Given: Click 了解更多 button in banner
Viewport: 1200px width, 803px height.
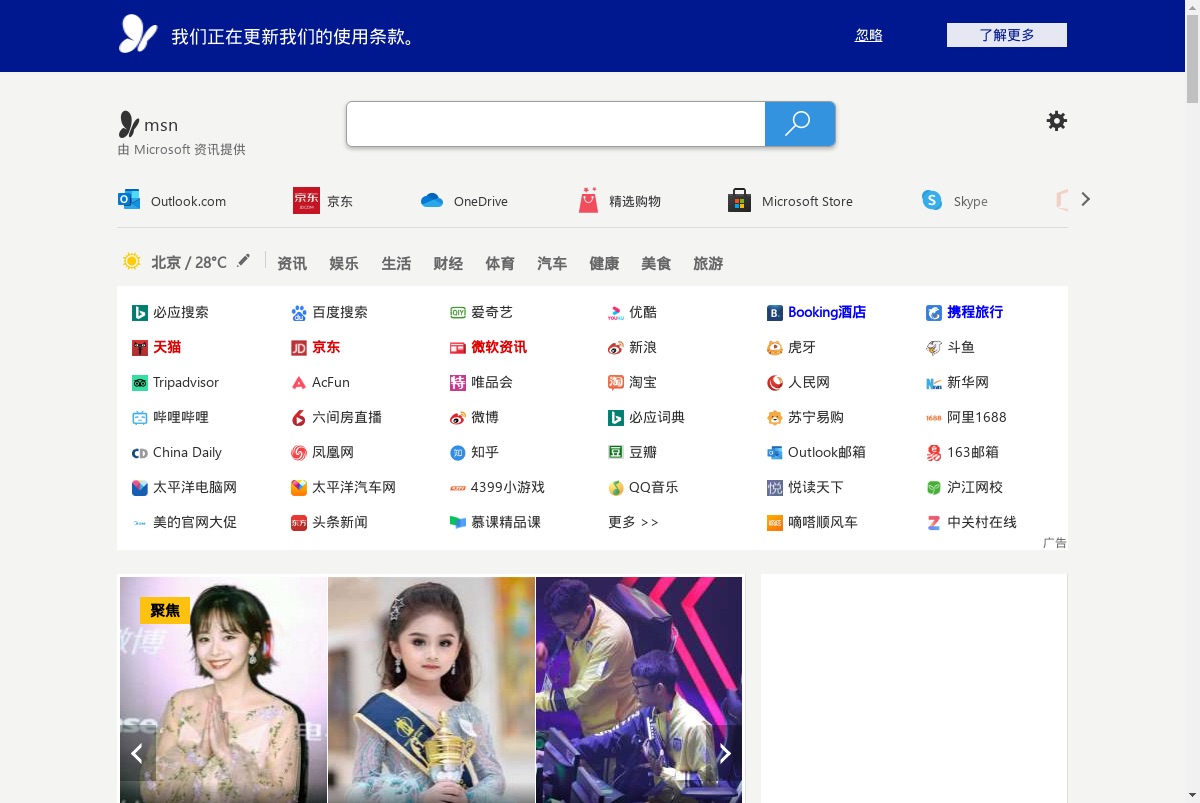Looking at the screenshot, I should pyautogui.click(x=1007, y=35).
